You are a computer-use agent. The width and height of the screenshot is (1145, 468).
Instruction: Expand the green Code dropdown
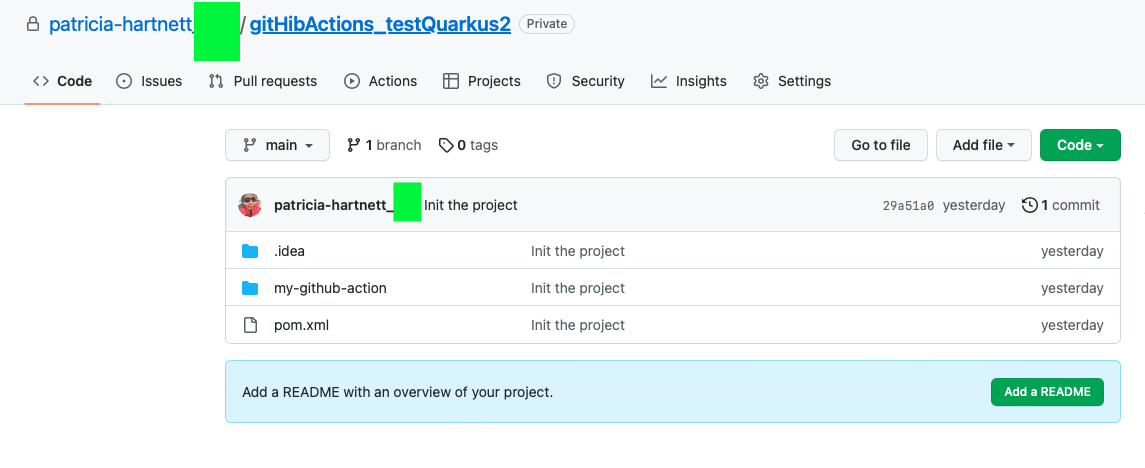[1079, 145]
